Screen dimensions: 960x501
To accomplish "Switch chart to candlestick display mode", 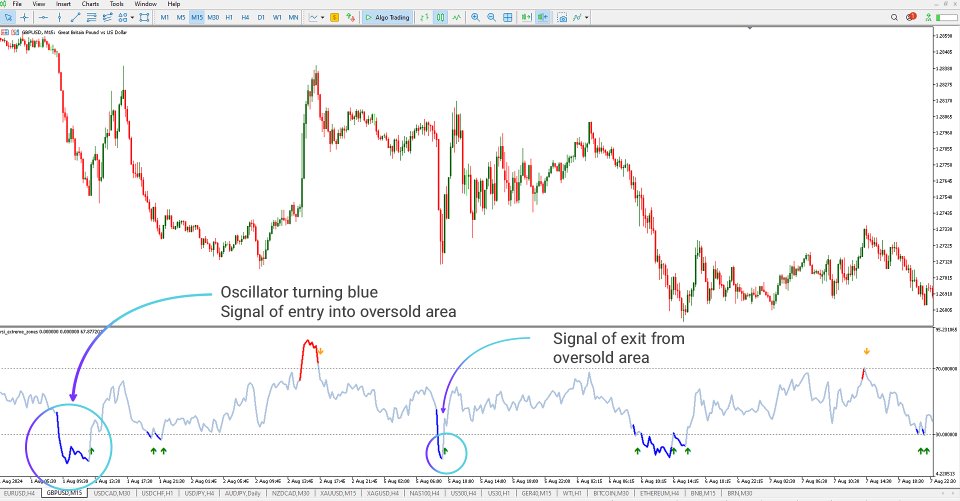I will 440,18.
